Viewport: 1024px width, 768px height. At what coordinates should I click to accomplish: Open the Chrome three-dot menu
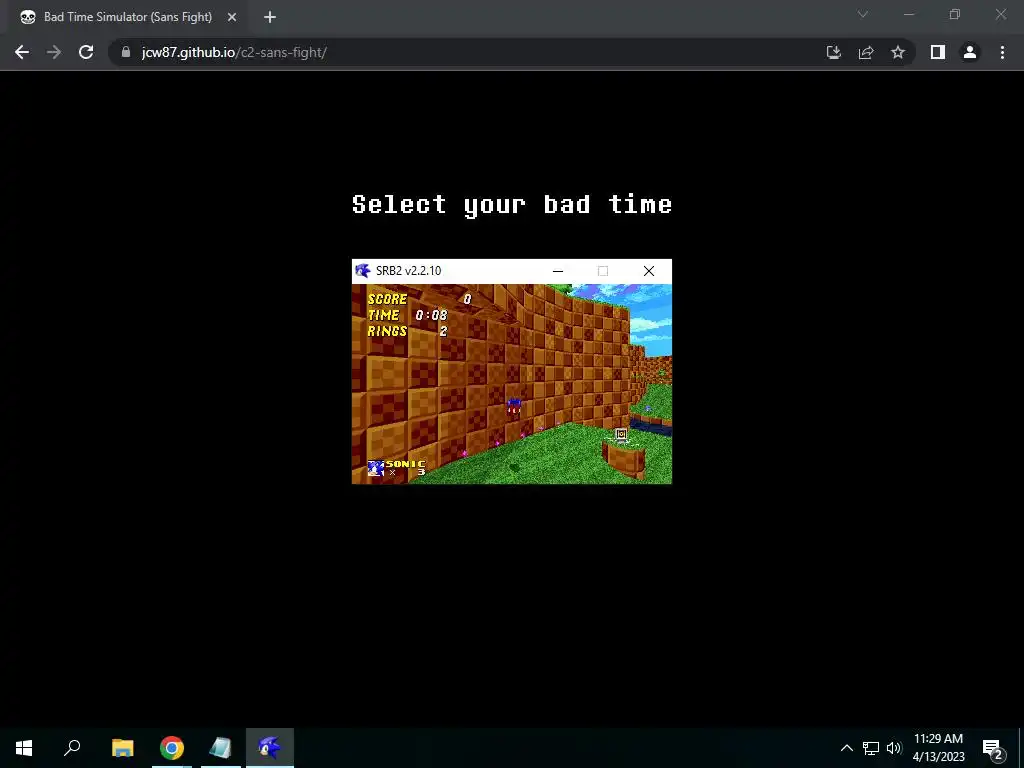[x=1002, y=52]
